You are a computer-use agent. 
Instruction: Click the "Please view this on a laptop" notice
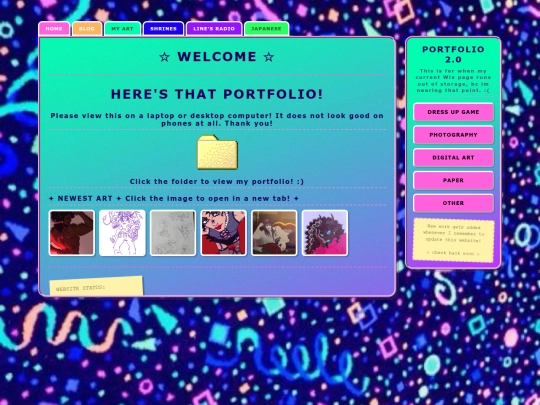coord(217,120)
